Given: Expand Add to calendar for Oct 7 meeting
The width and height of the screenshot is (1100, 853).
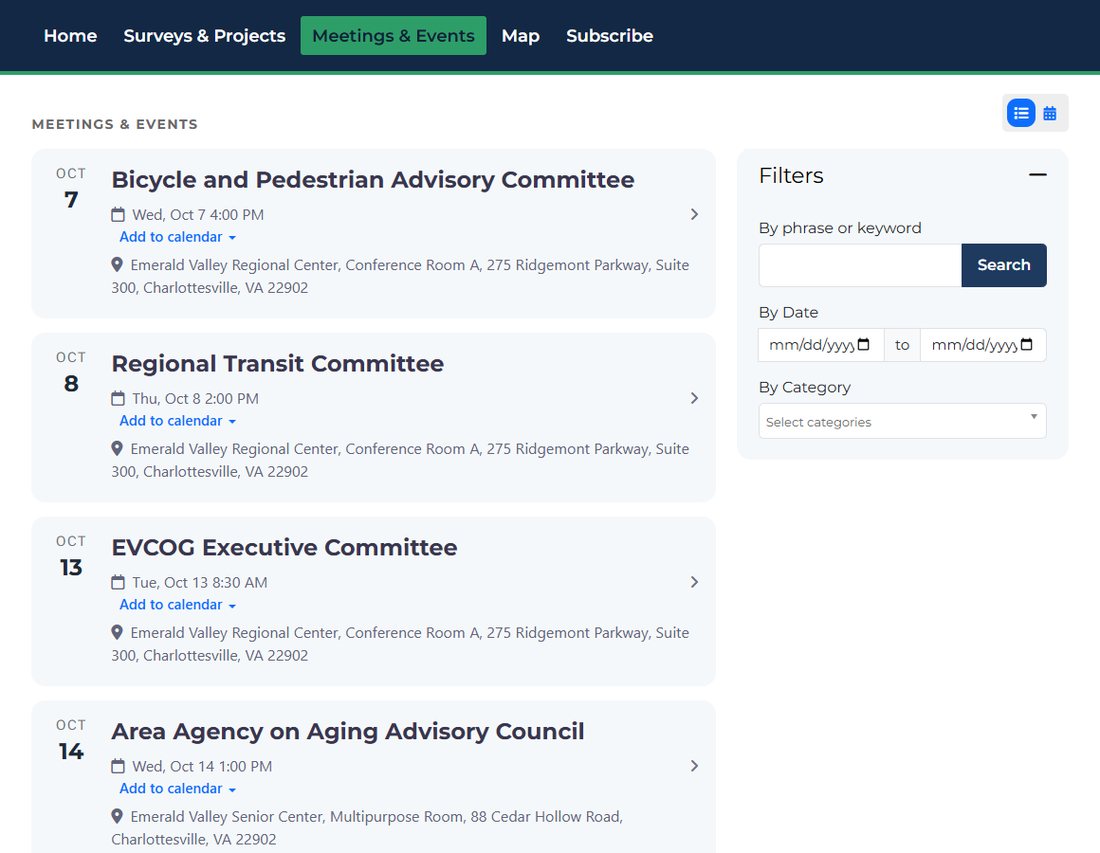Looking at the screenshot, I should [177, 237].
